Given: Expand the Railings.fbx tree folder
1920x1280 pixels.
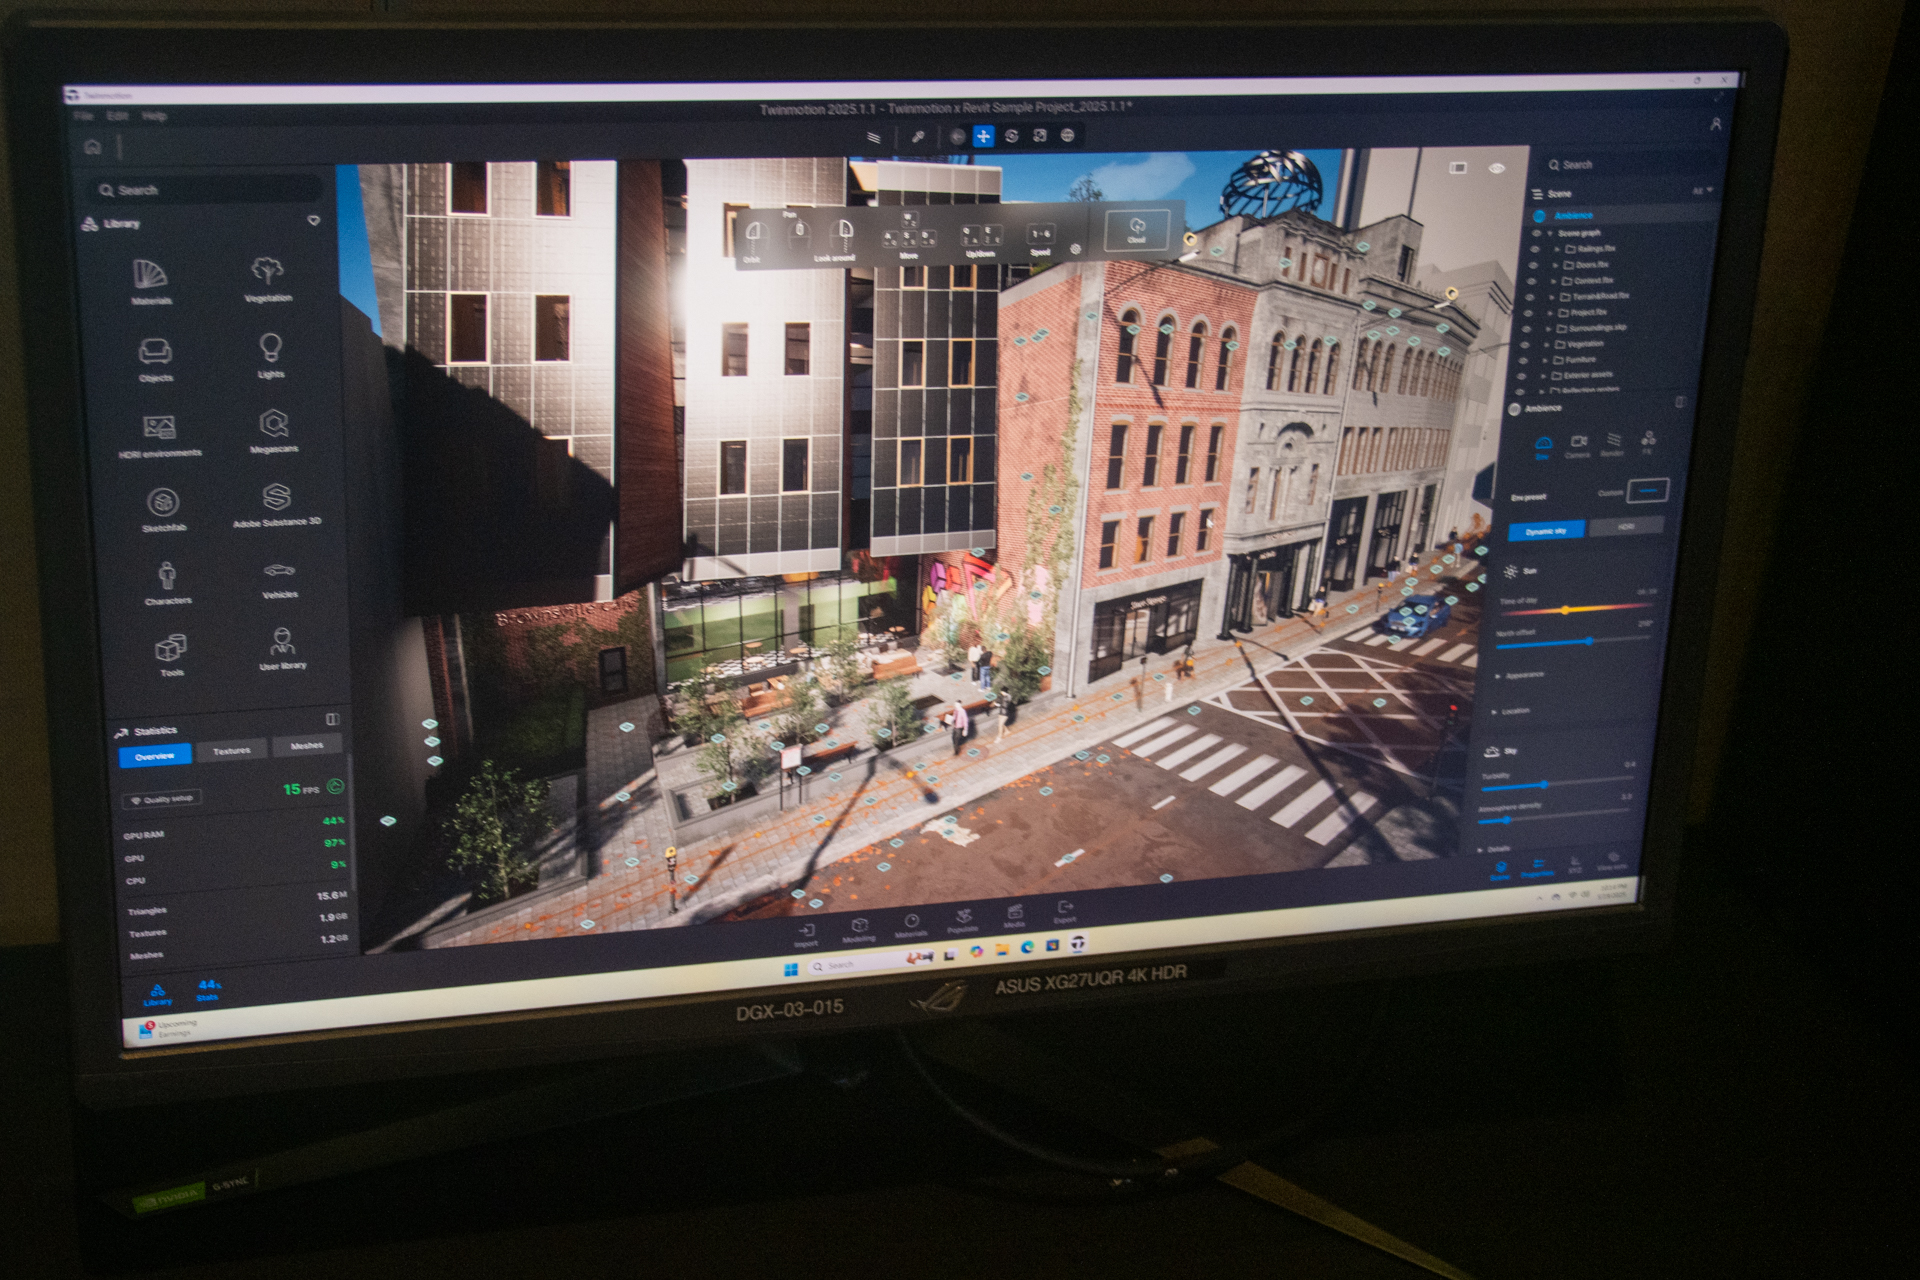Looking at the screenshot, I should [1556, 249].
